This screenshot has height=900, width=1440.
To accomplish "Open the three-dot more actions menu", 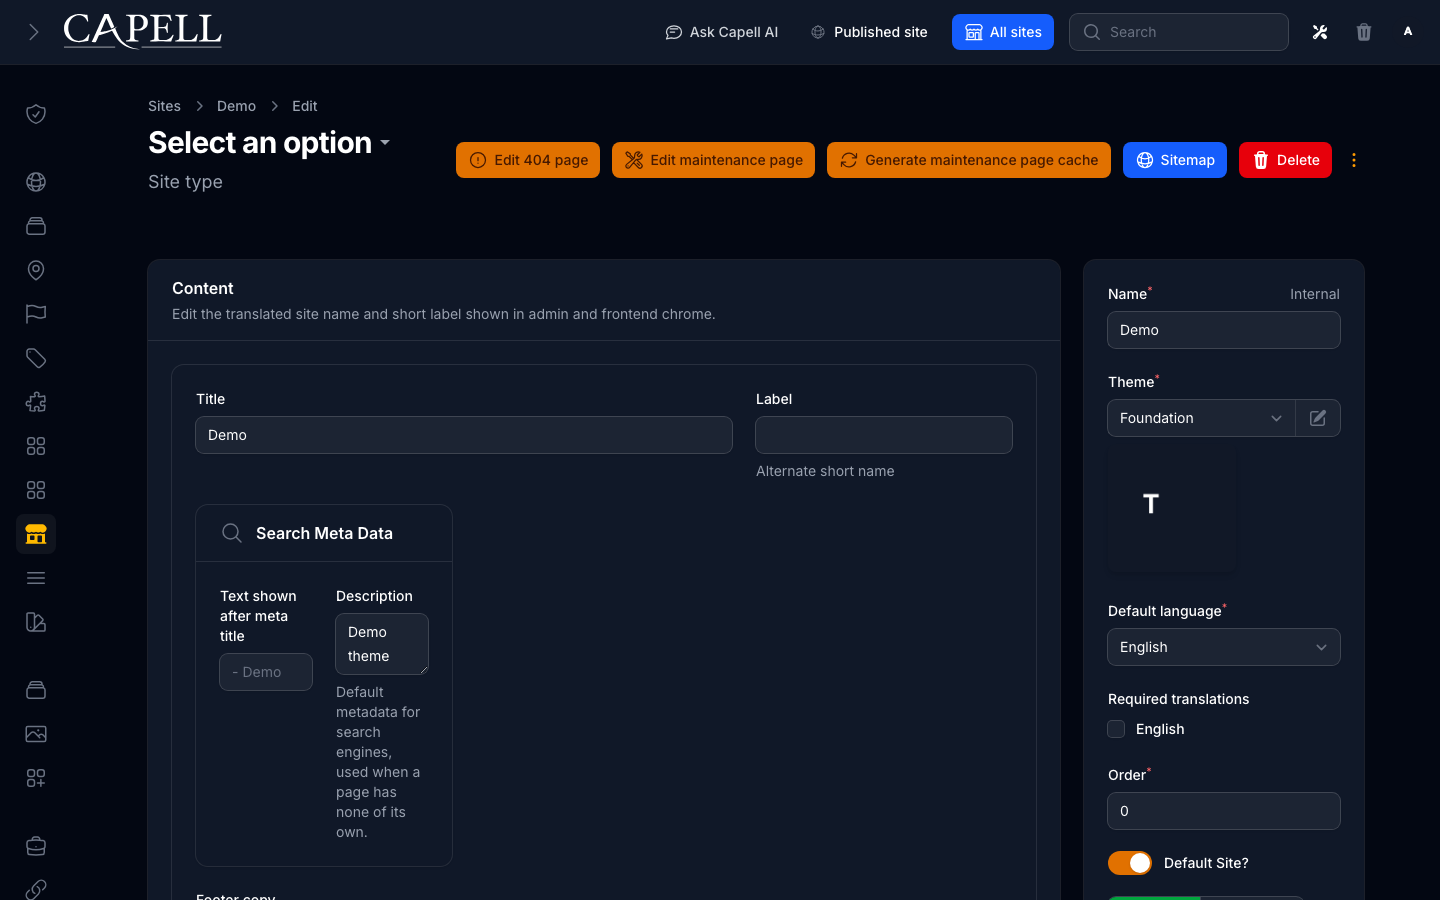I will tap(1354, 160).
